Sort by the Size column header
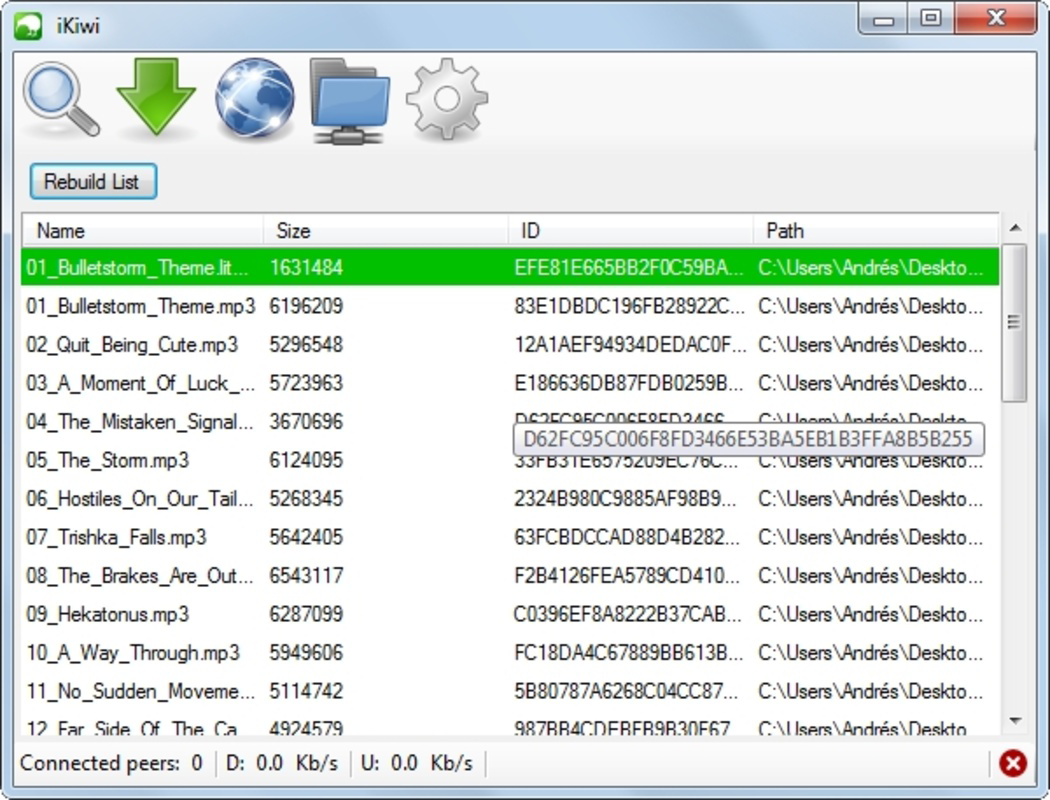The image size is (1050, 800). pyautogui.click(x=386, y=231)
